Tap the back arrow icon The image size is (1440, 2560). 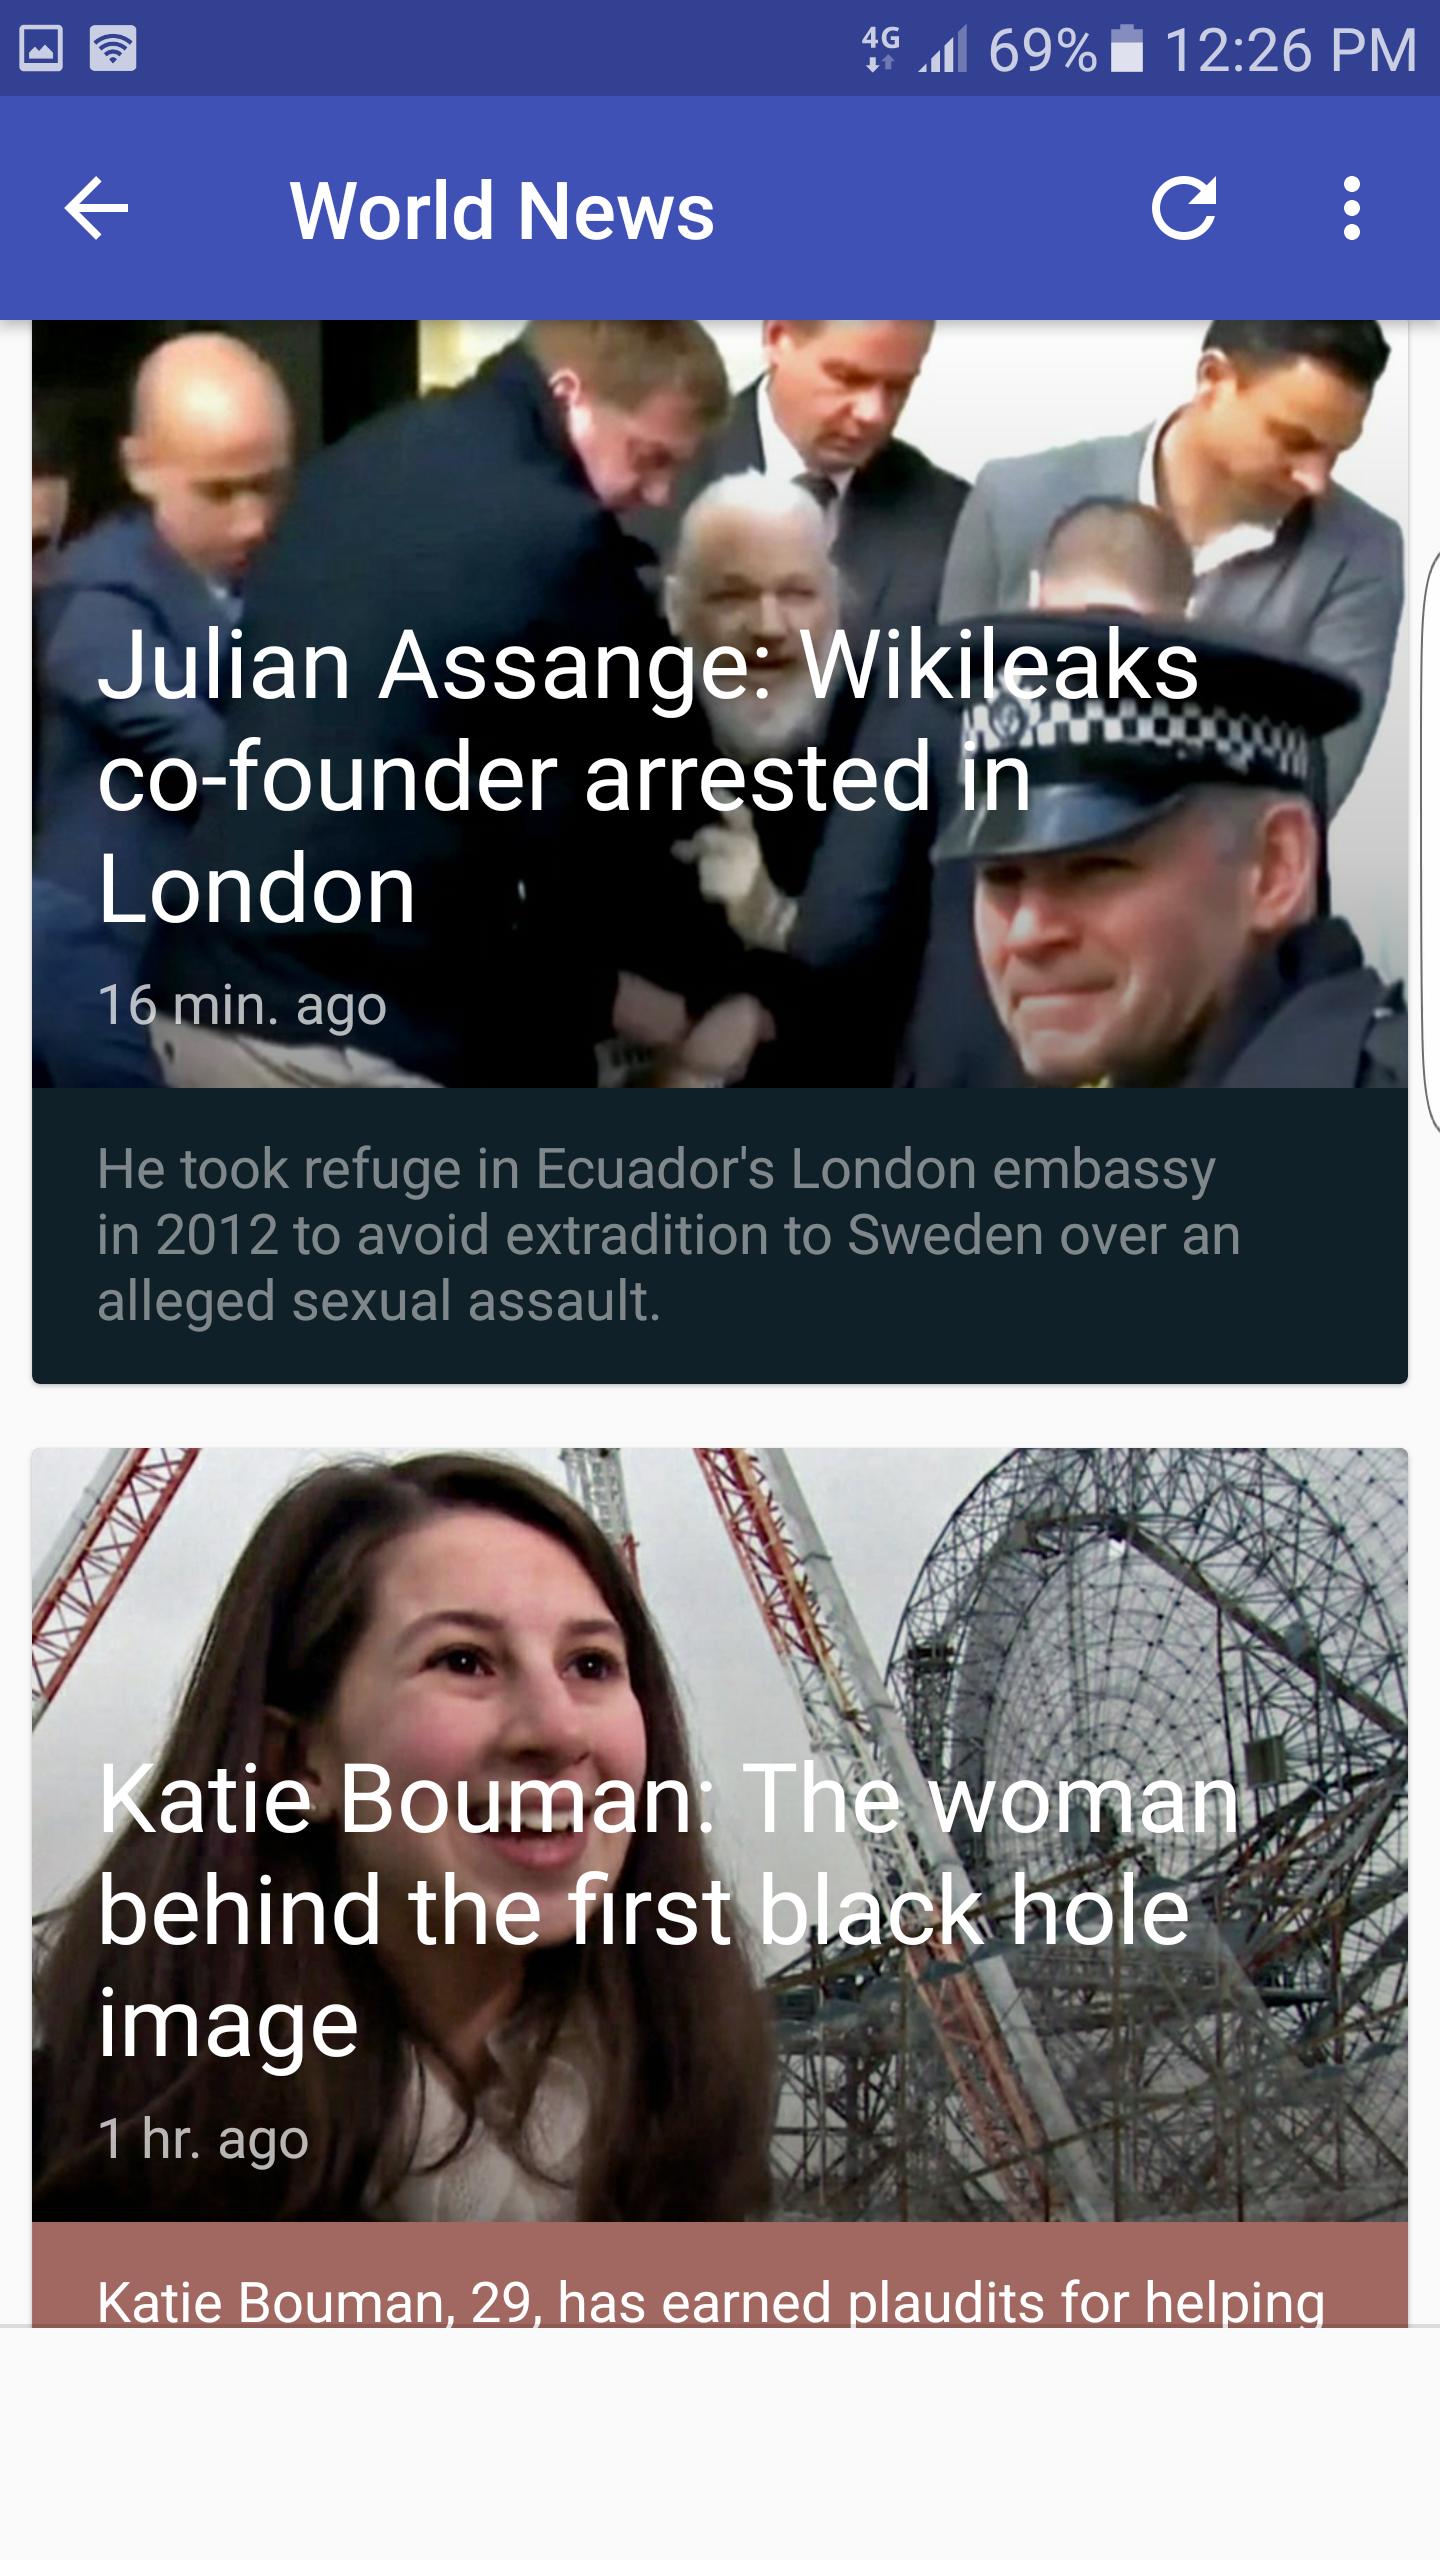click(x=96, y=209)
